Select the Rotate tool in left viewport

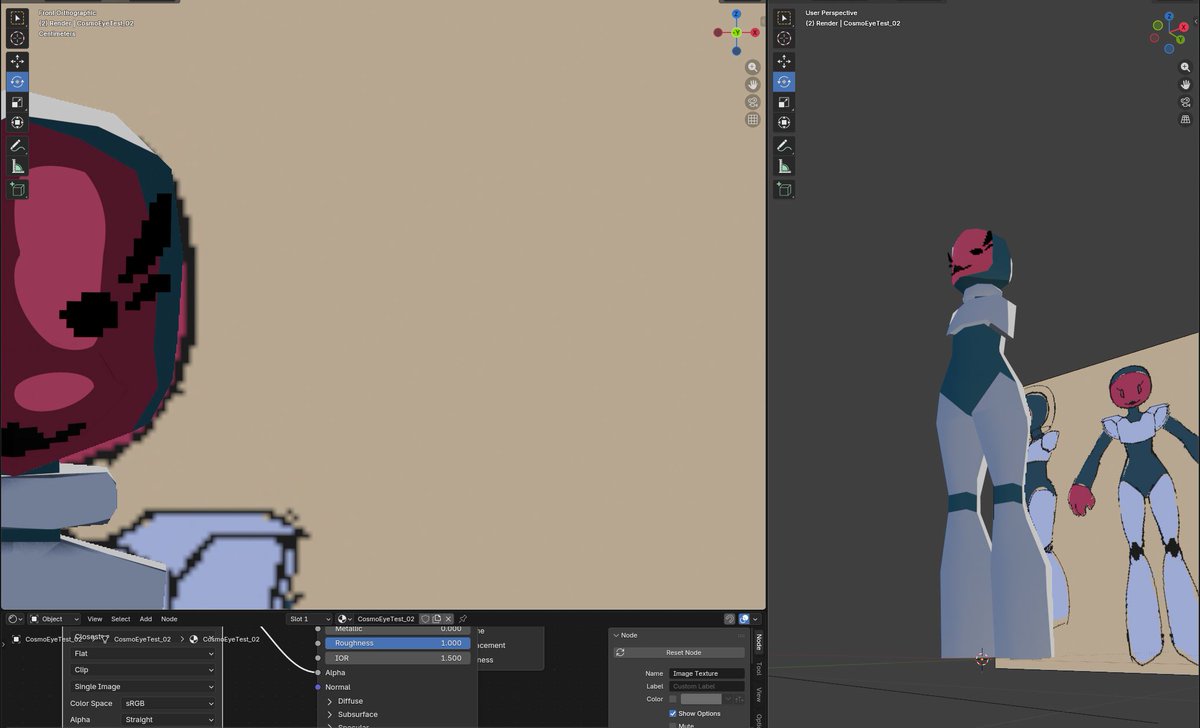[x=17, y=82]
